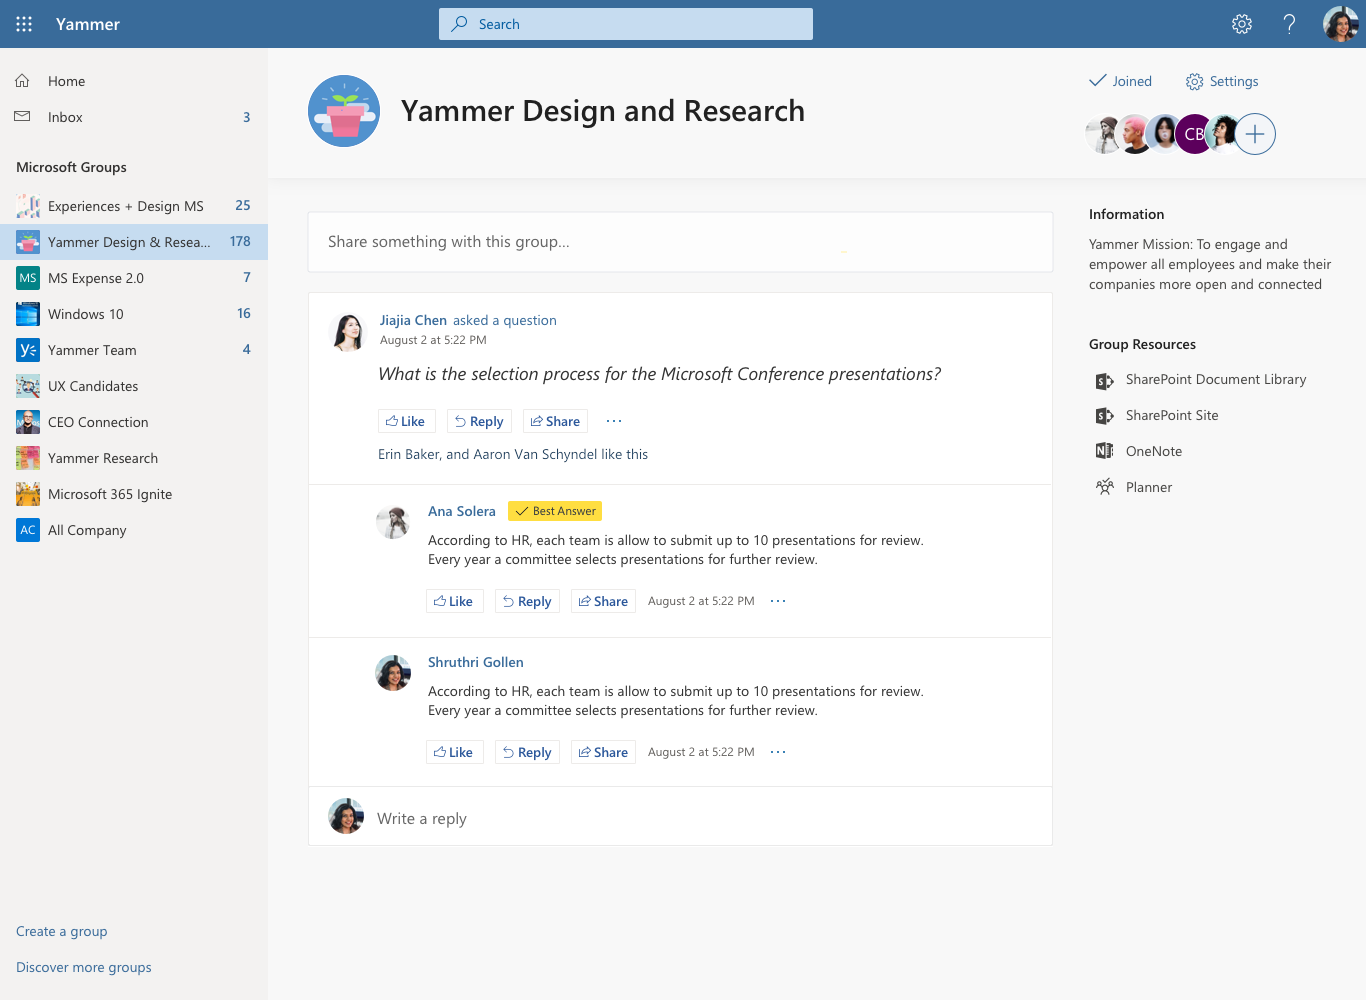
Task: Like Shruthri Gollen's reply
Action: pyautogui.click(x=453, y=752)
